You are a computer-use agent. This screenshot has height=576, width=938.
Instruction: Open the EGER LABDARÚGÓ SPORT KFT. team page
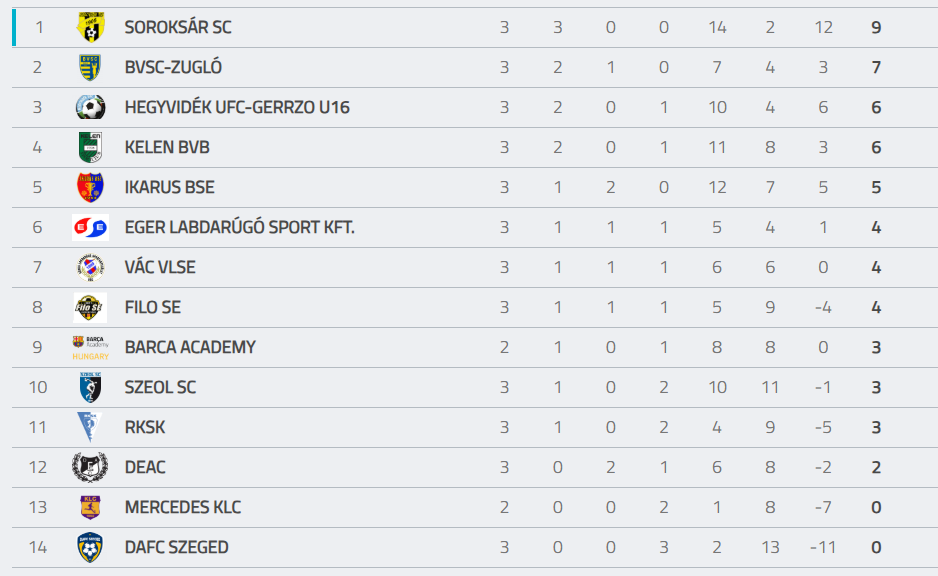[239, 227]
